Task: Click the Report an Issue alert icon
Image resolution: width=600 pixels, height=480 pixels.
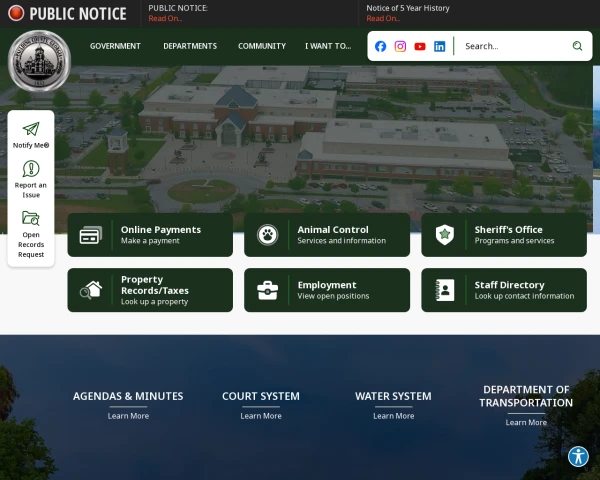Action: (31, 169)
